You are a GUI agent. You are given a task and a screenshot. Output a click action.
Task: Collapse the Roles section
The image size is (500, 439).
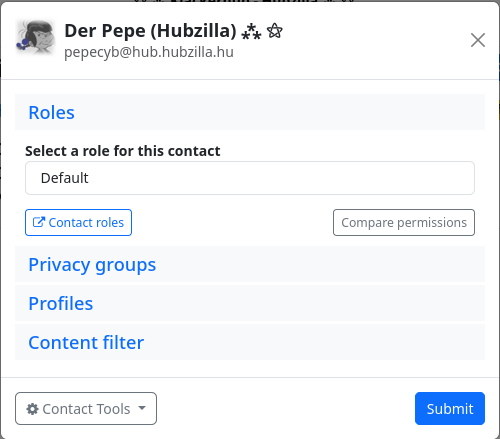pos(51,112)
